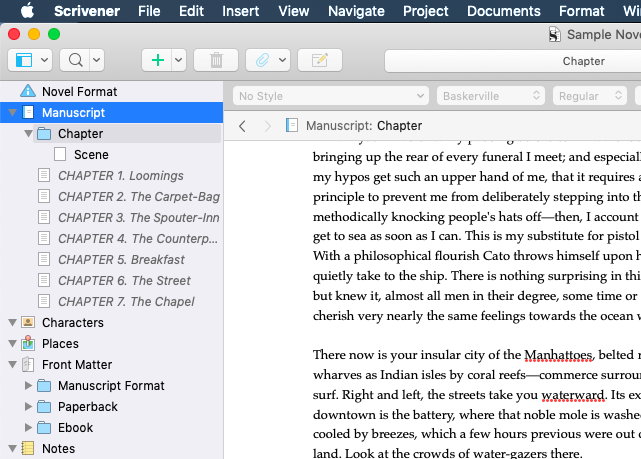Click the Ebook folder icon
Viewport: 641px width, 459px height.
click(44, 428)
